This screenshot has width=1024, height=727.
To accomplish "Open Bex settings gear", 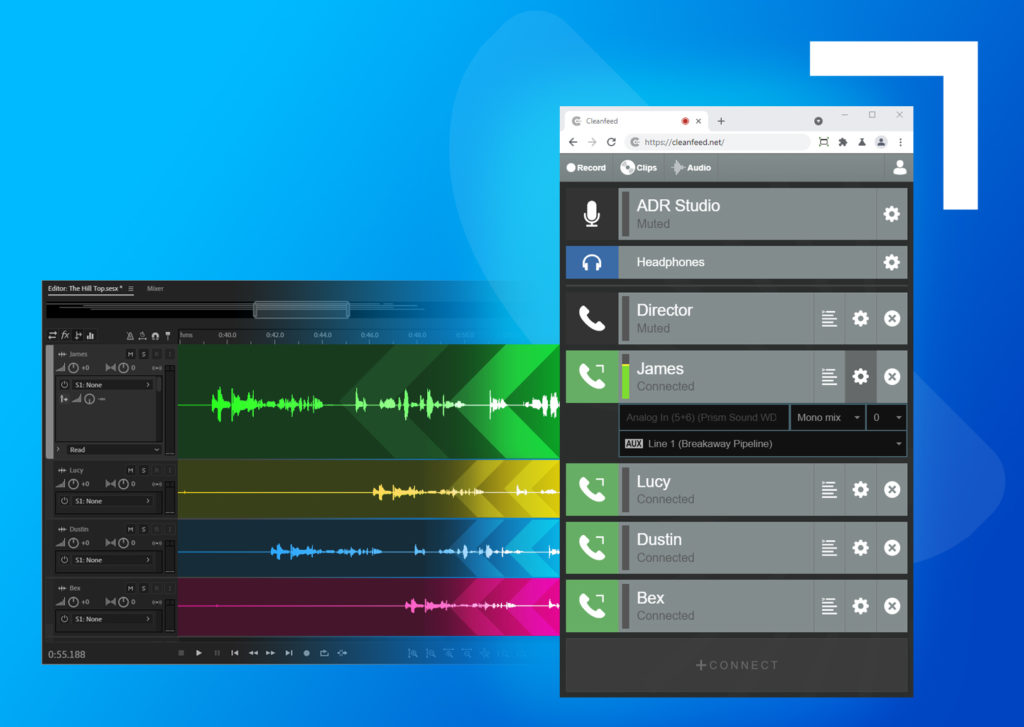I will pyautogui.click(x=860, y=606).
